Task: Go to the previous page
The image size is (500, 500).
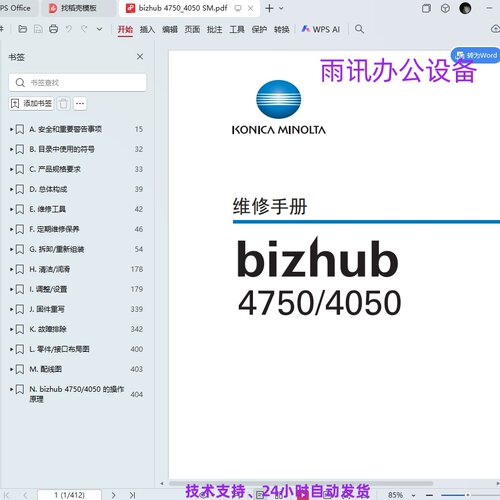Action: (25, 495)
